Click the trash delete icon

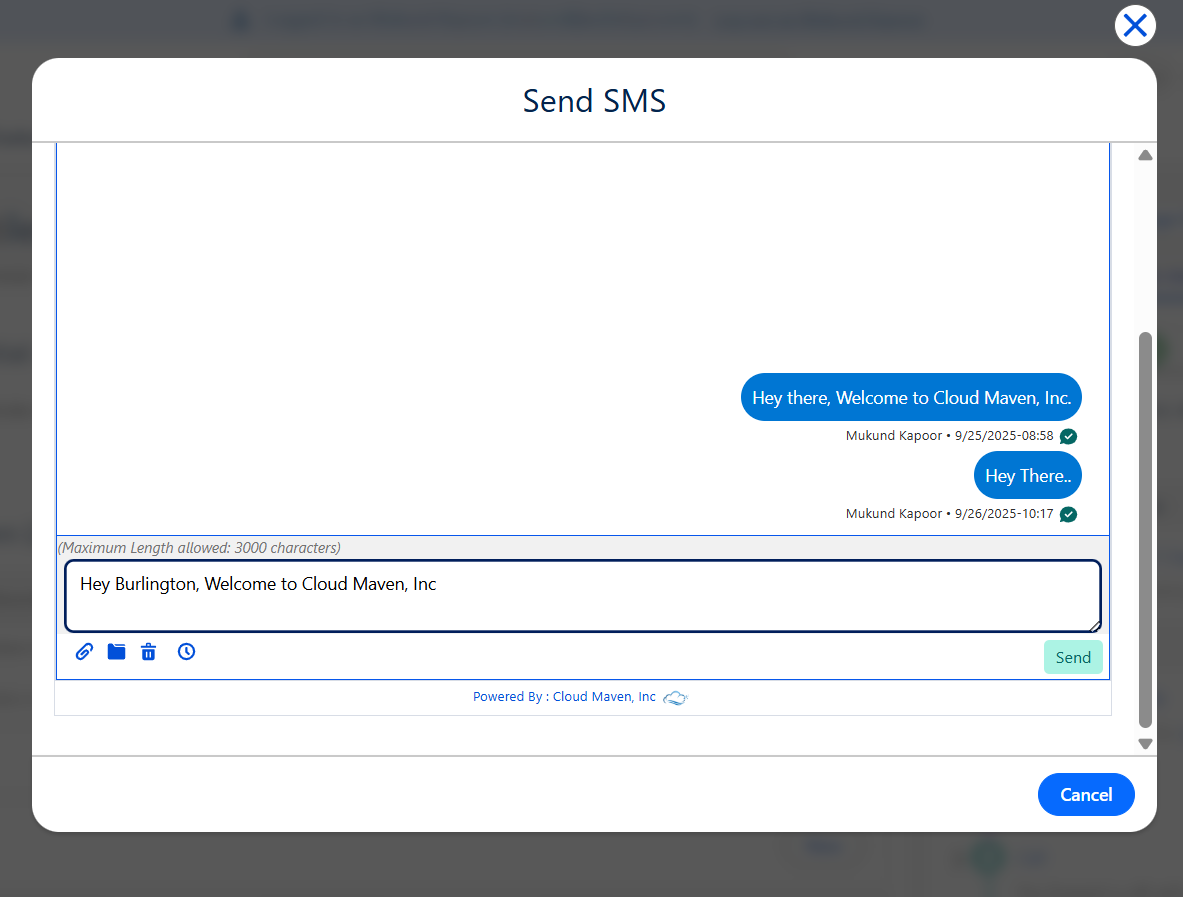149,652
